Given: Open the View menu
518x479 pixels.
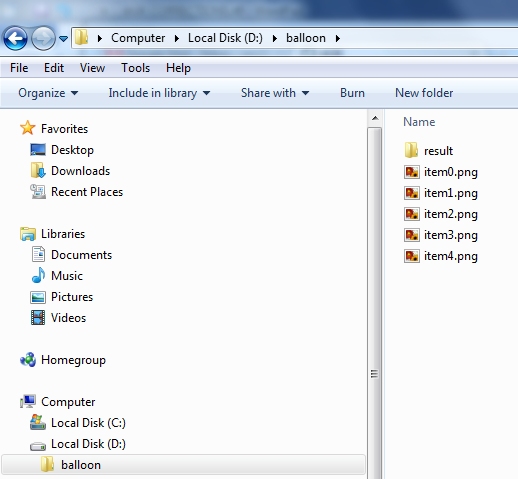Looking at the screenshot, I should point(92,68).
